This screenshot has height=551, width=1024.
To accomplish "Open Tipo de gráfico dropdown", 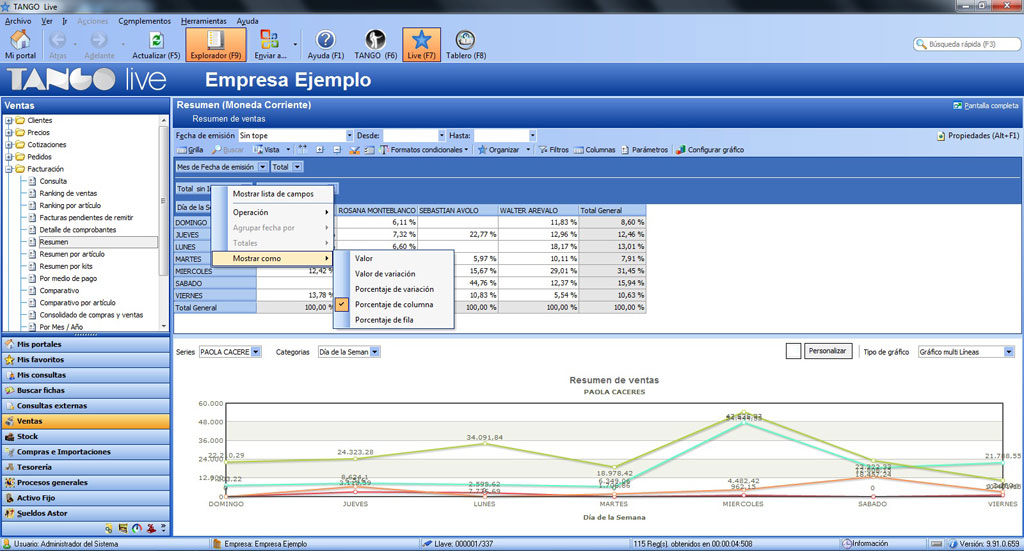I will [1008, 352].
